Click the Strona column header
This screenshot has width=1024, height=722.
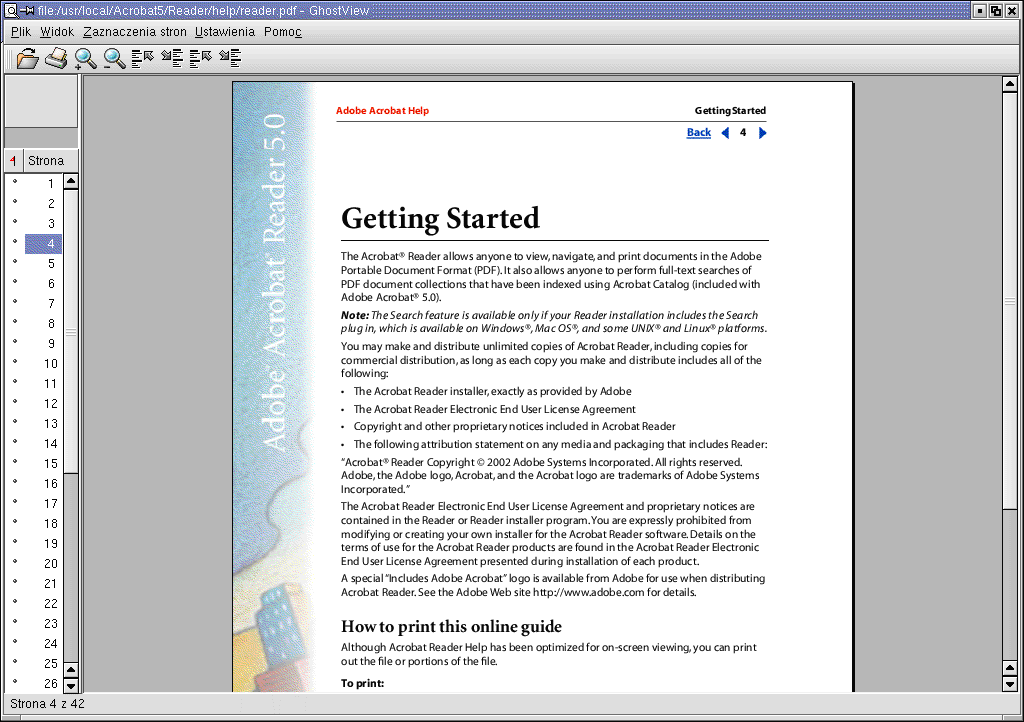(51, 161)
